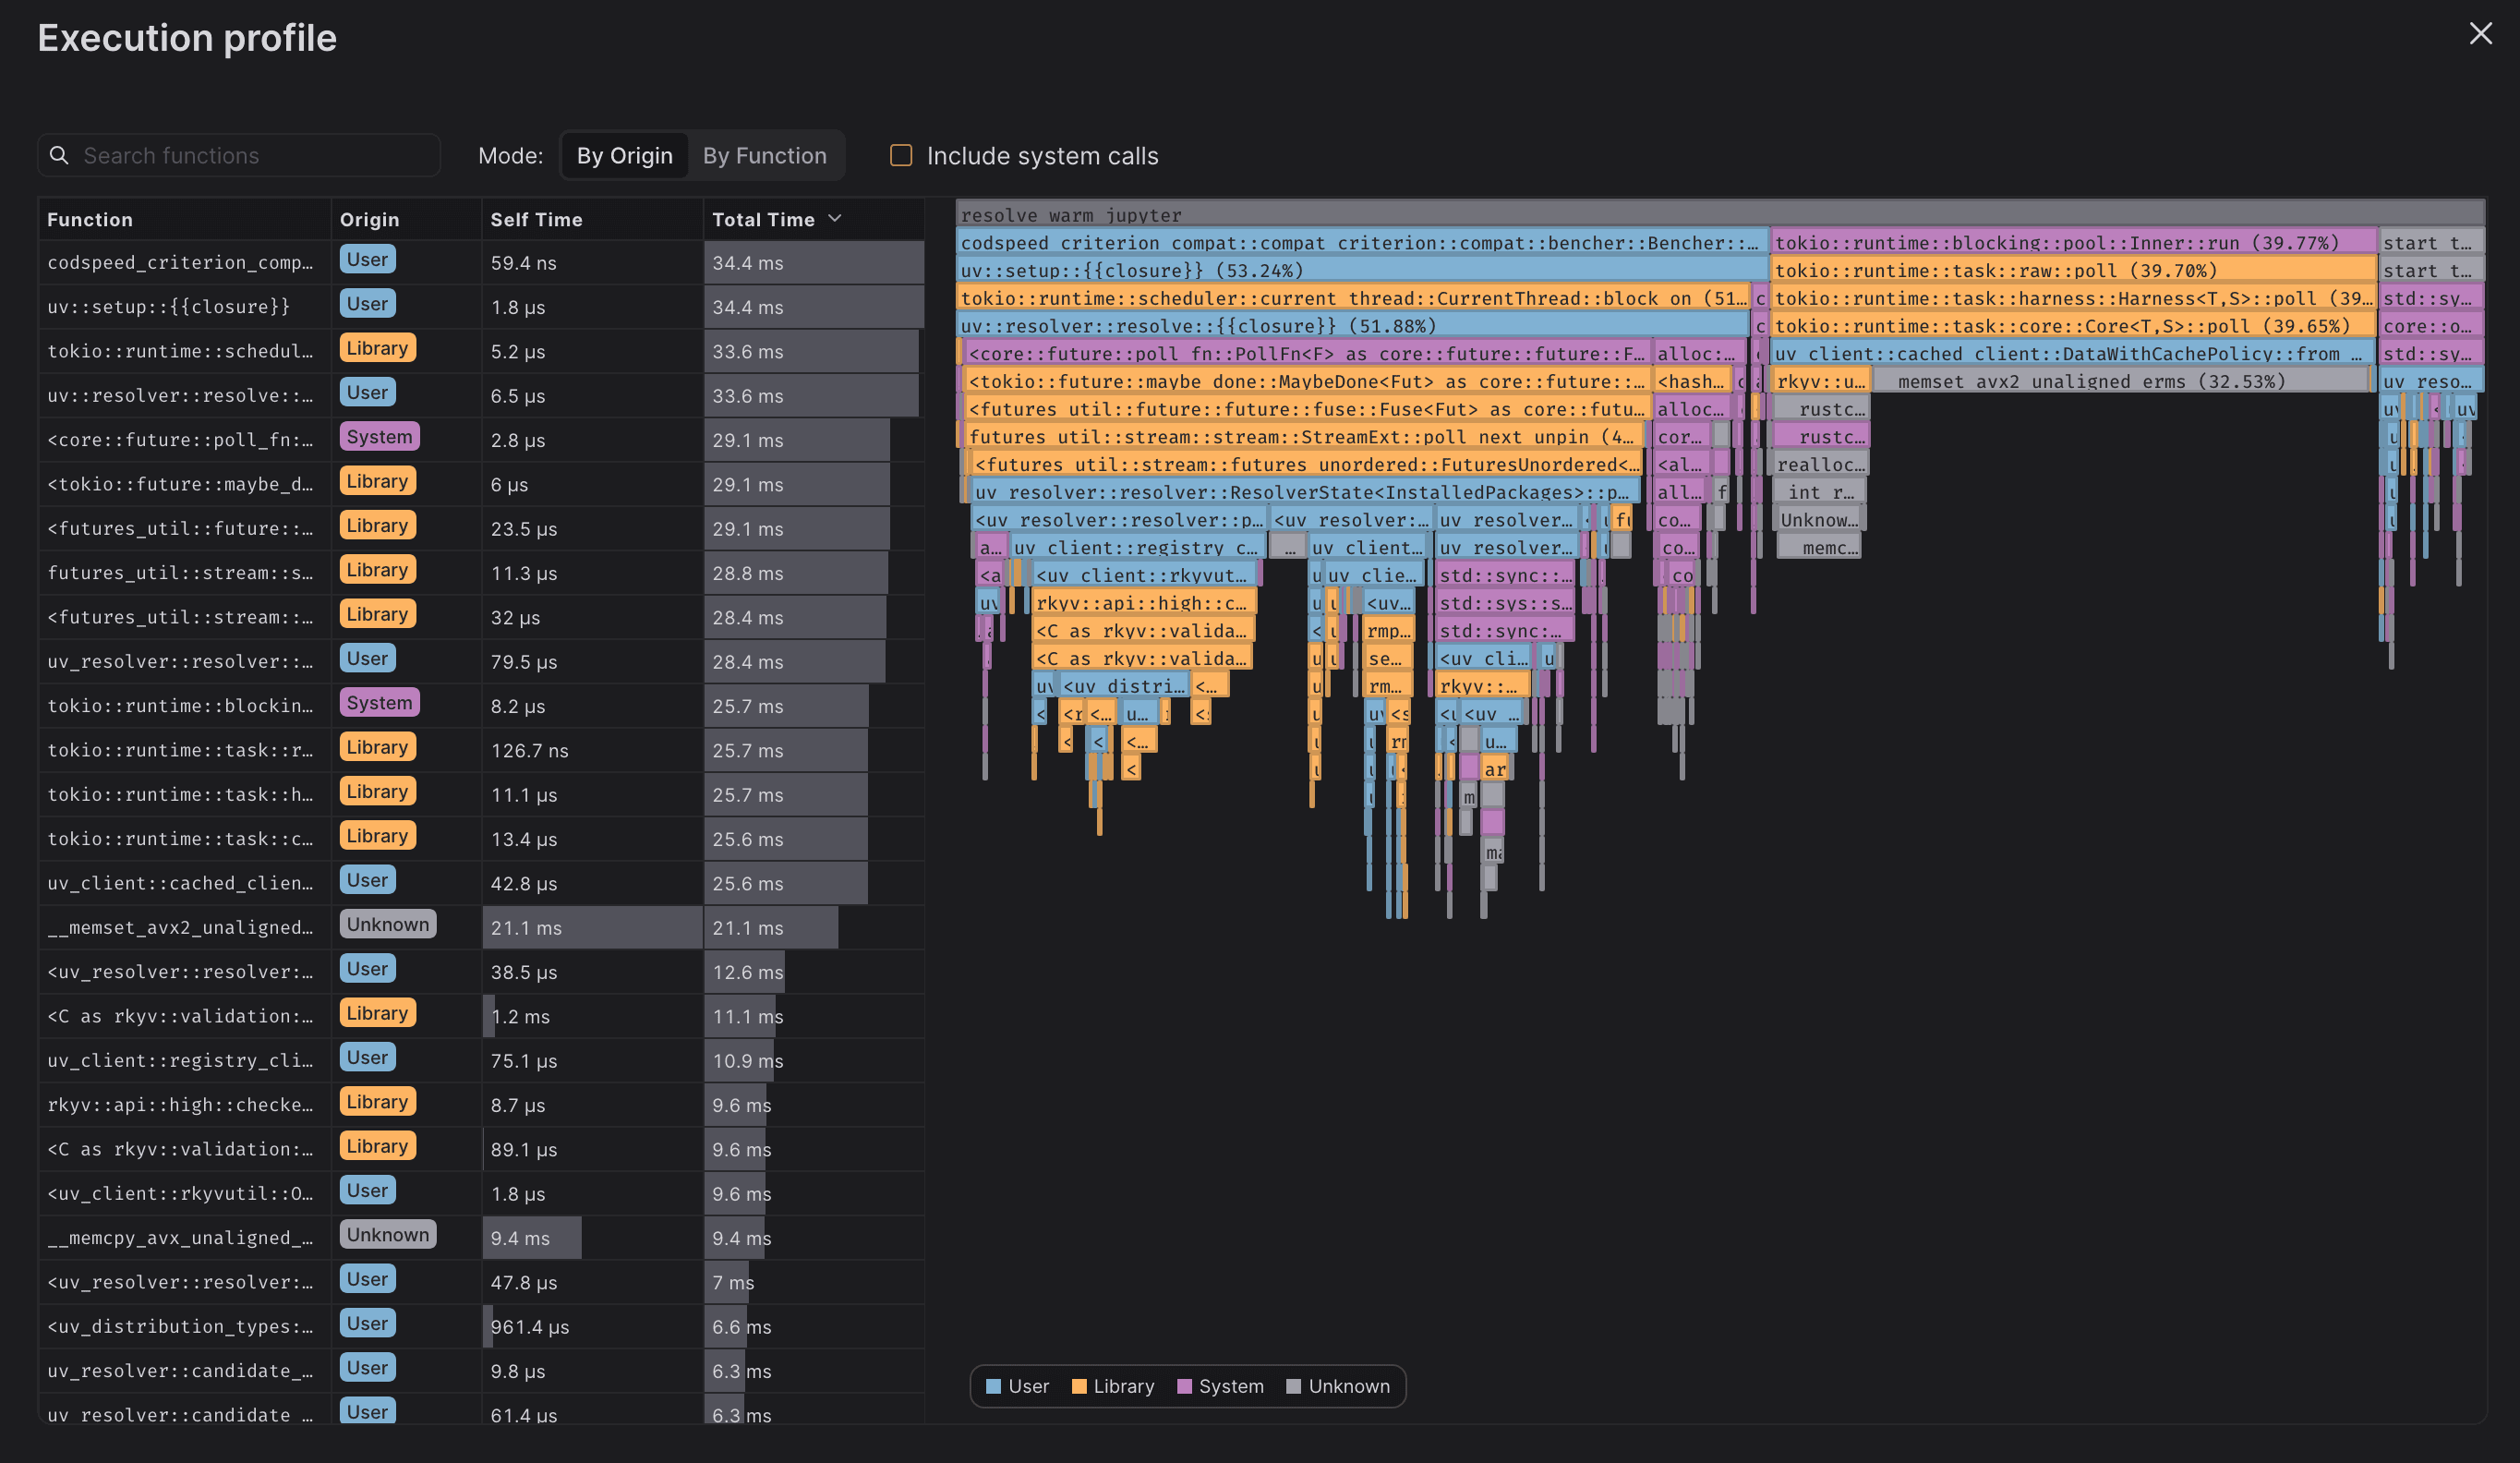Click tokio blocking pool Inner::run flame bar
The image size is (2520, 1463).
coord(2072,243)
